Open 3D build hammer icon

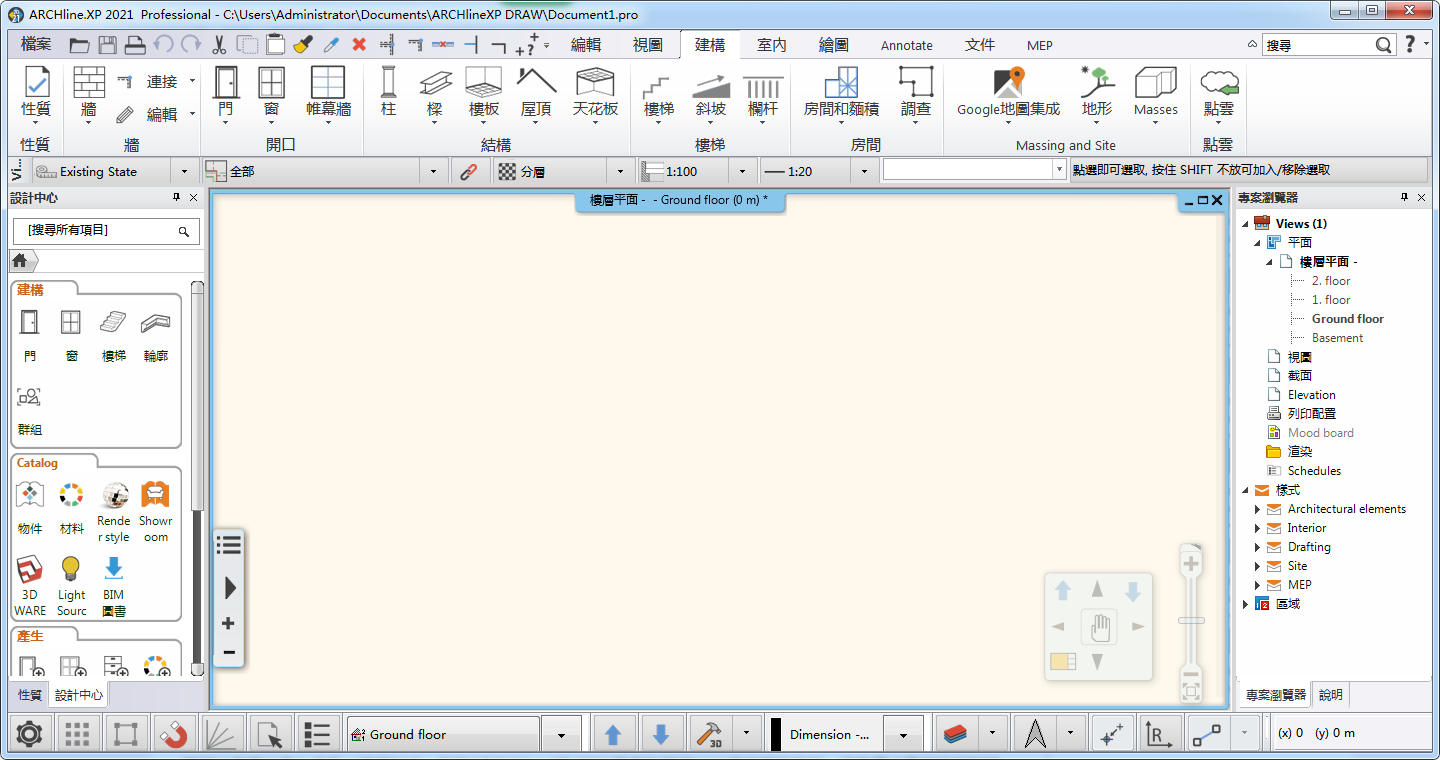click(x=709, y=734)
